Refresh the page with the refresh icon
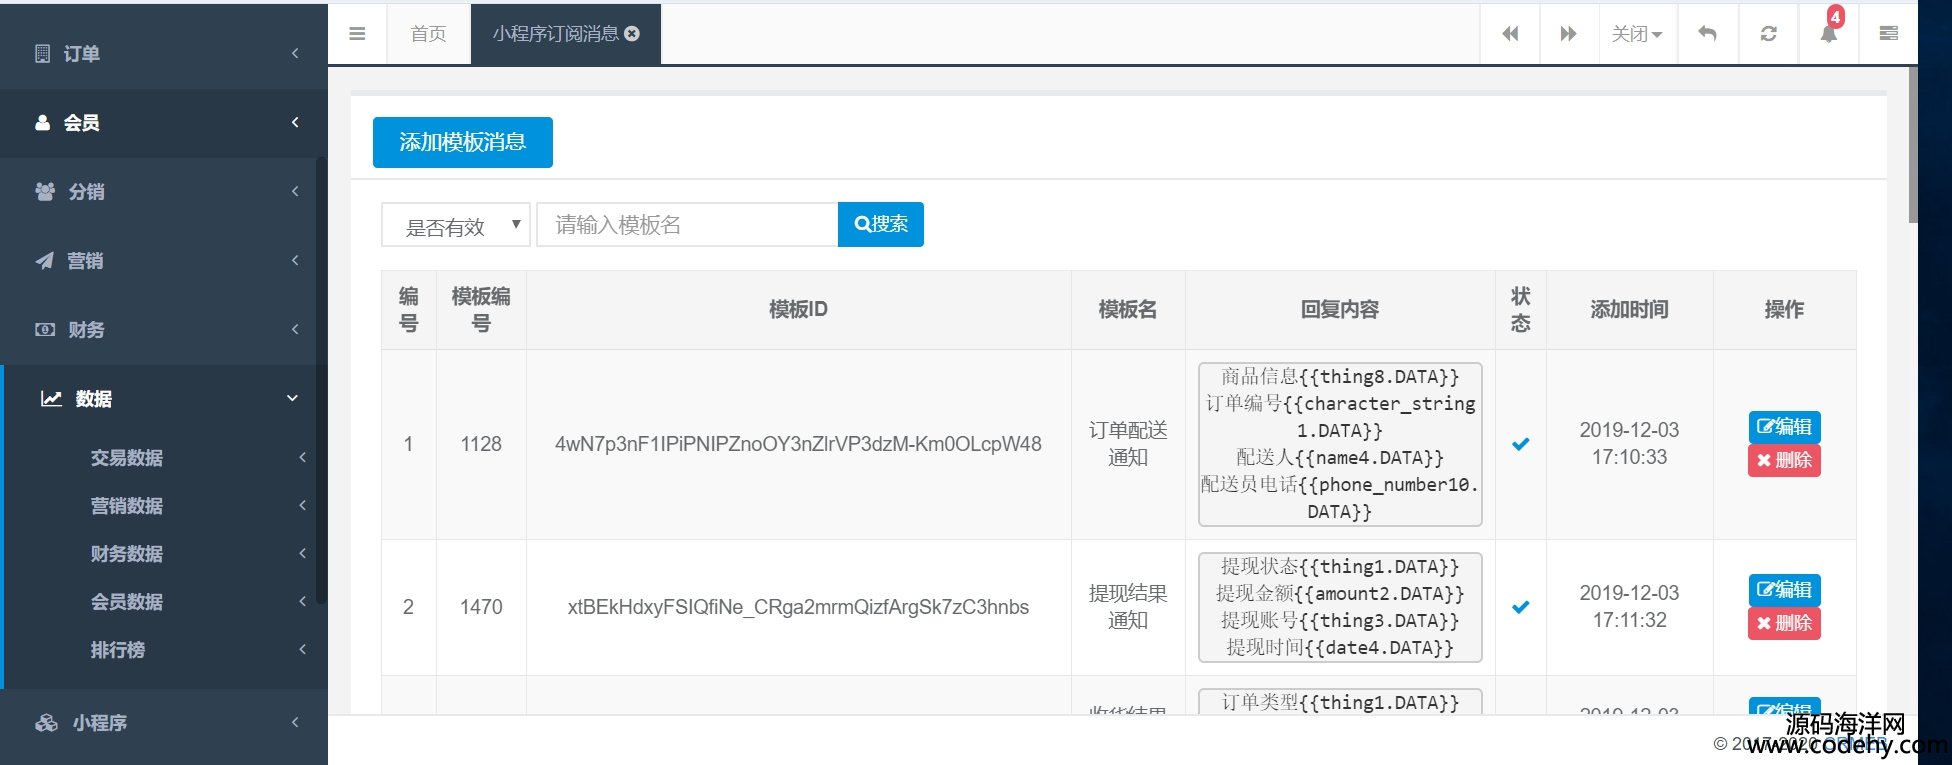1952x765 pixels. coord(1768,33)
